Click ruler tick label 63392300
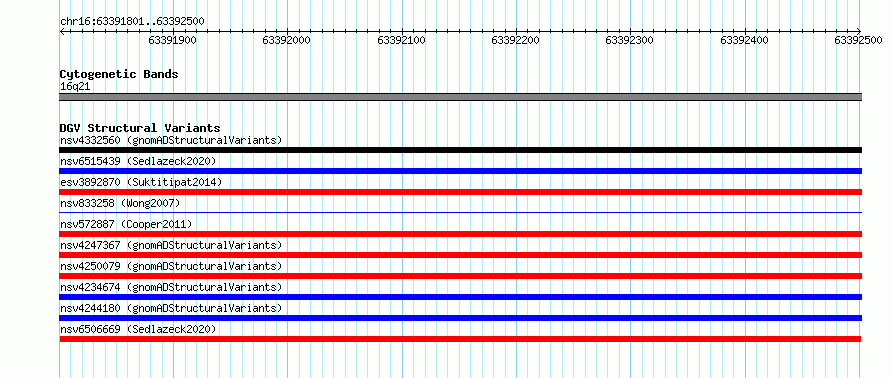Screen dimensions: 890x378 coord(630,40)
